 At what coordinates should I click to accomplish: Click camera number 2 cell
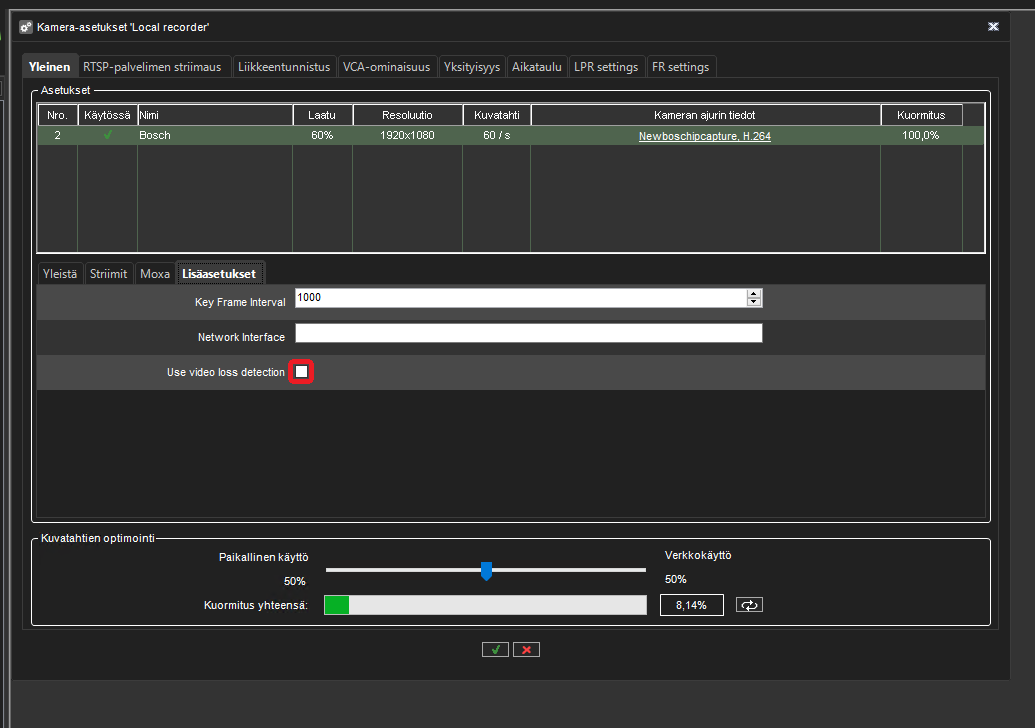57,135
